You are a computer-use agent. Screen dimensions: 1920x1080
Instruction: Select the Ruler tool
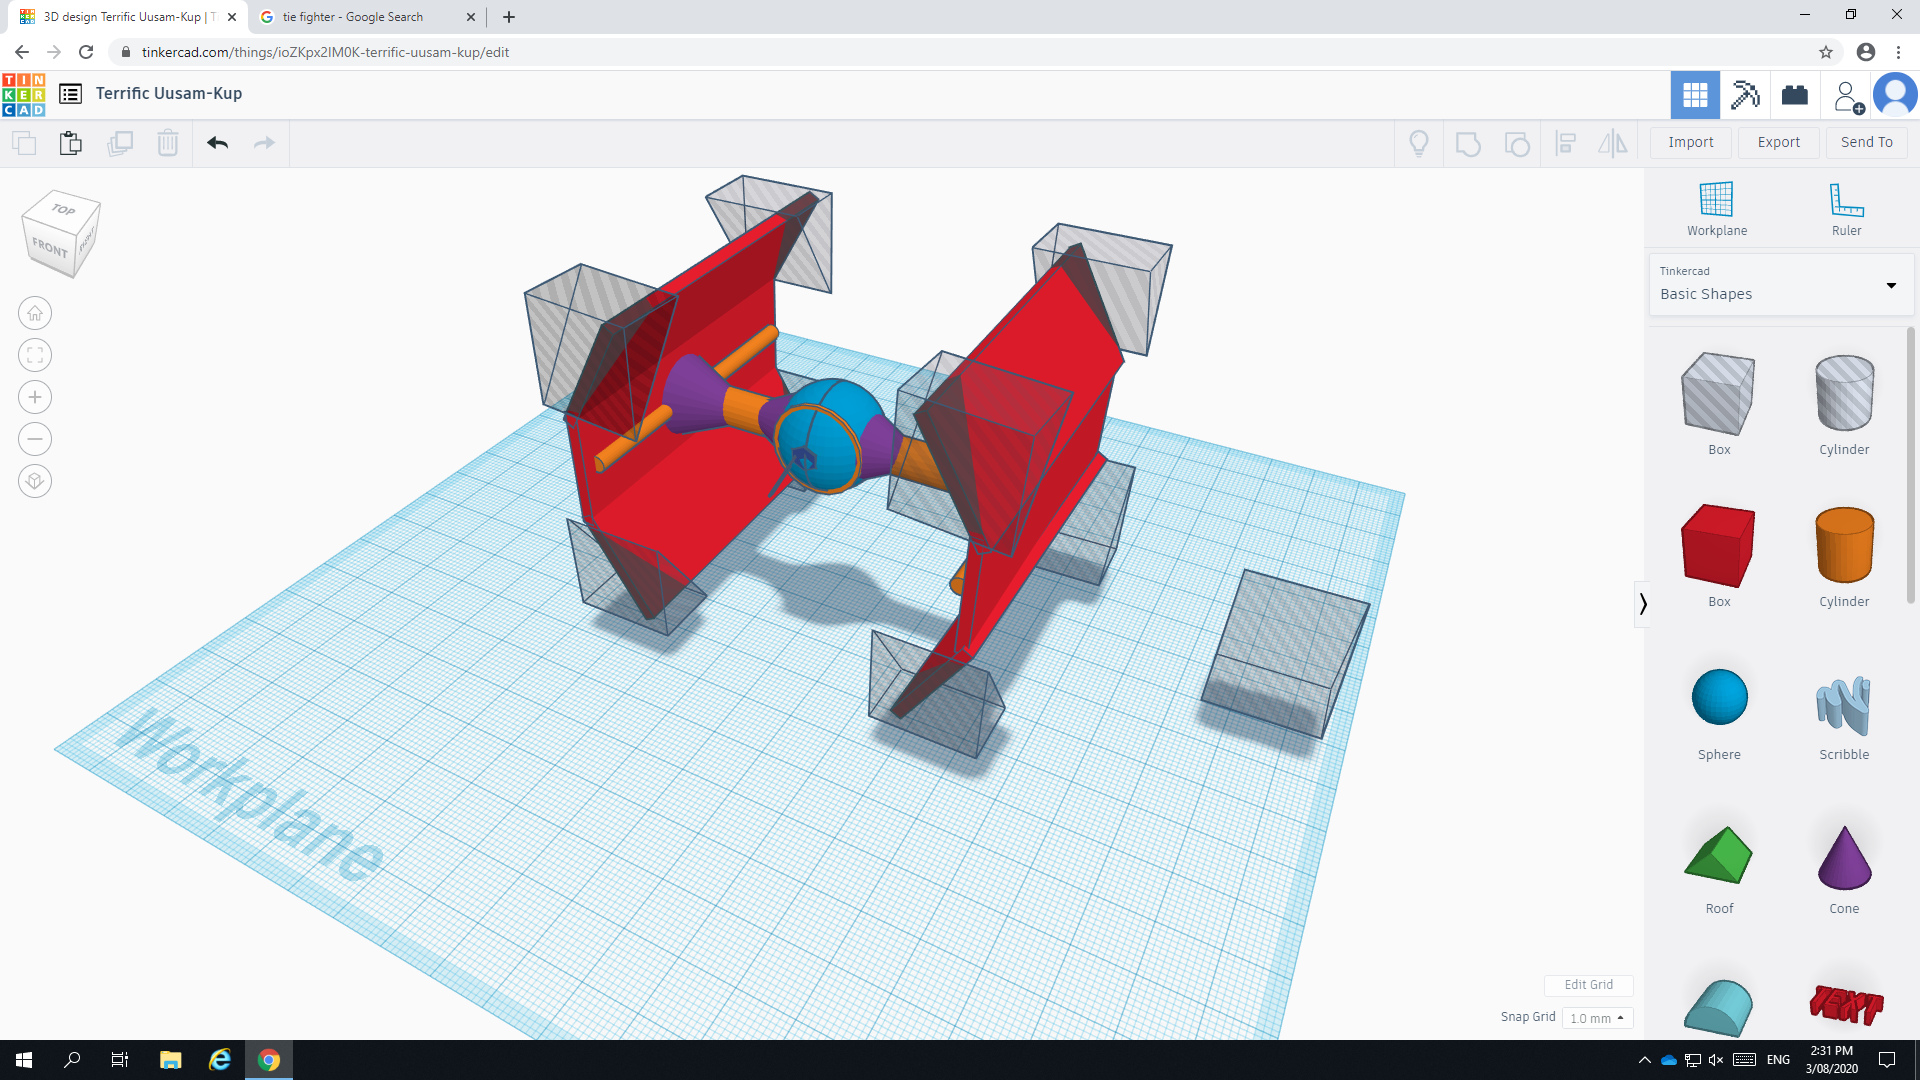tap(1846, 208)
